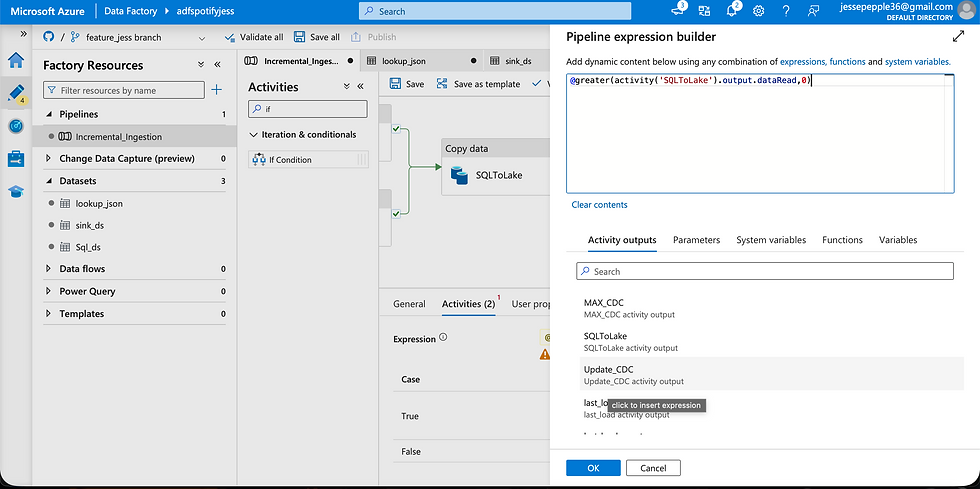Switch to the Functions tab
This screenshot has width=980, height=489.
842,240
